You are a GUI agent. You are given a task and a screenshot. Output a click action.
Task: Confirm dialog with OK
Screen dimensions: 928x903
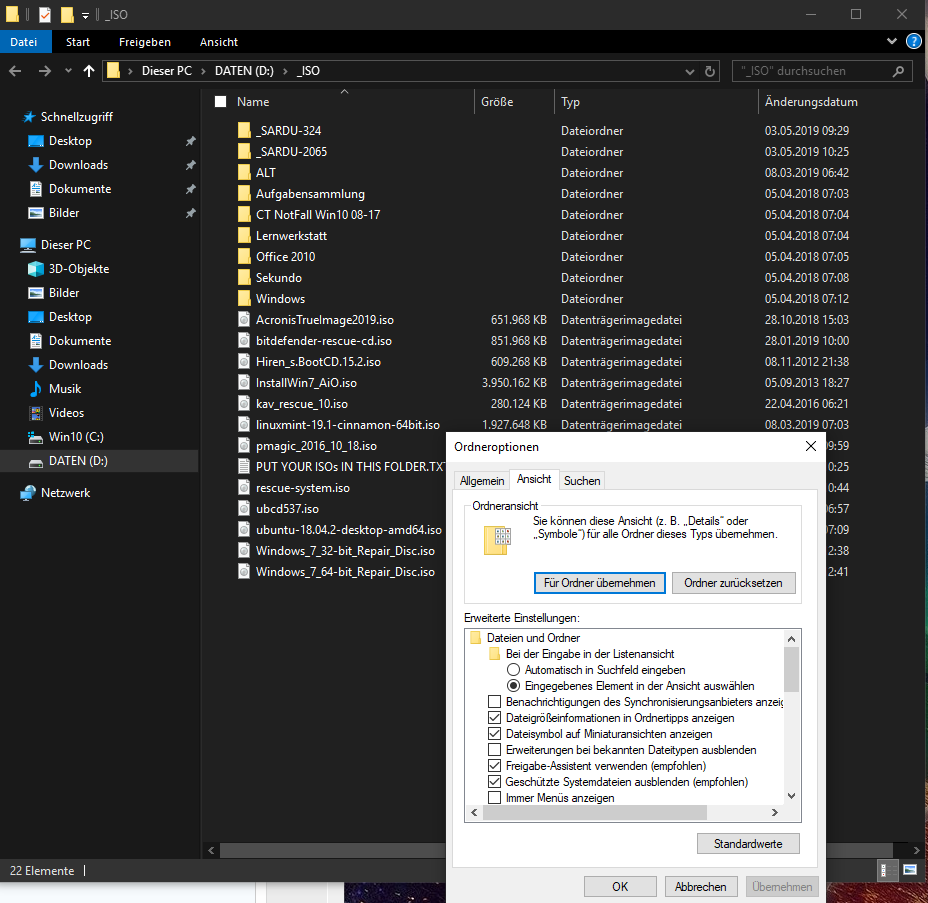(x=620, y=886)
